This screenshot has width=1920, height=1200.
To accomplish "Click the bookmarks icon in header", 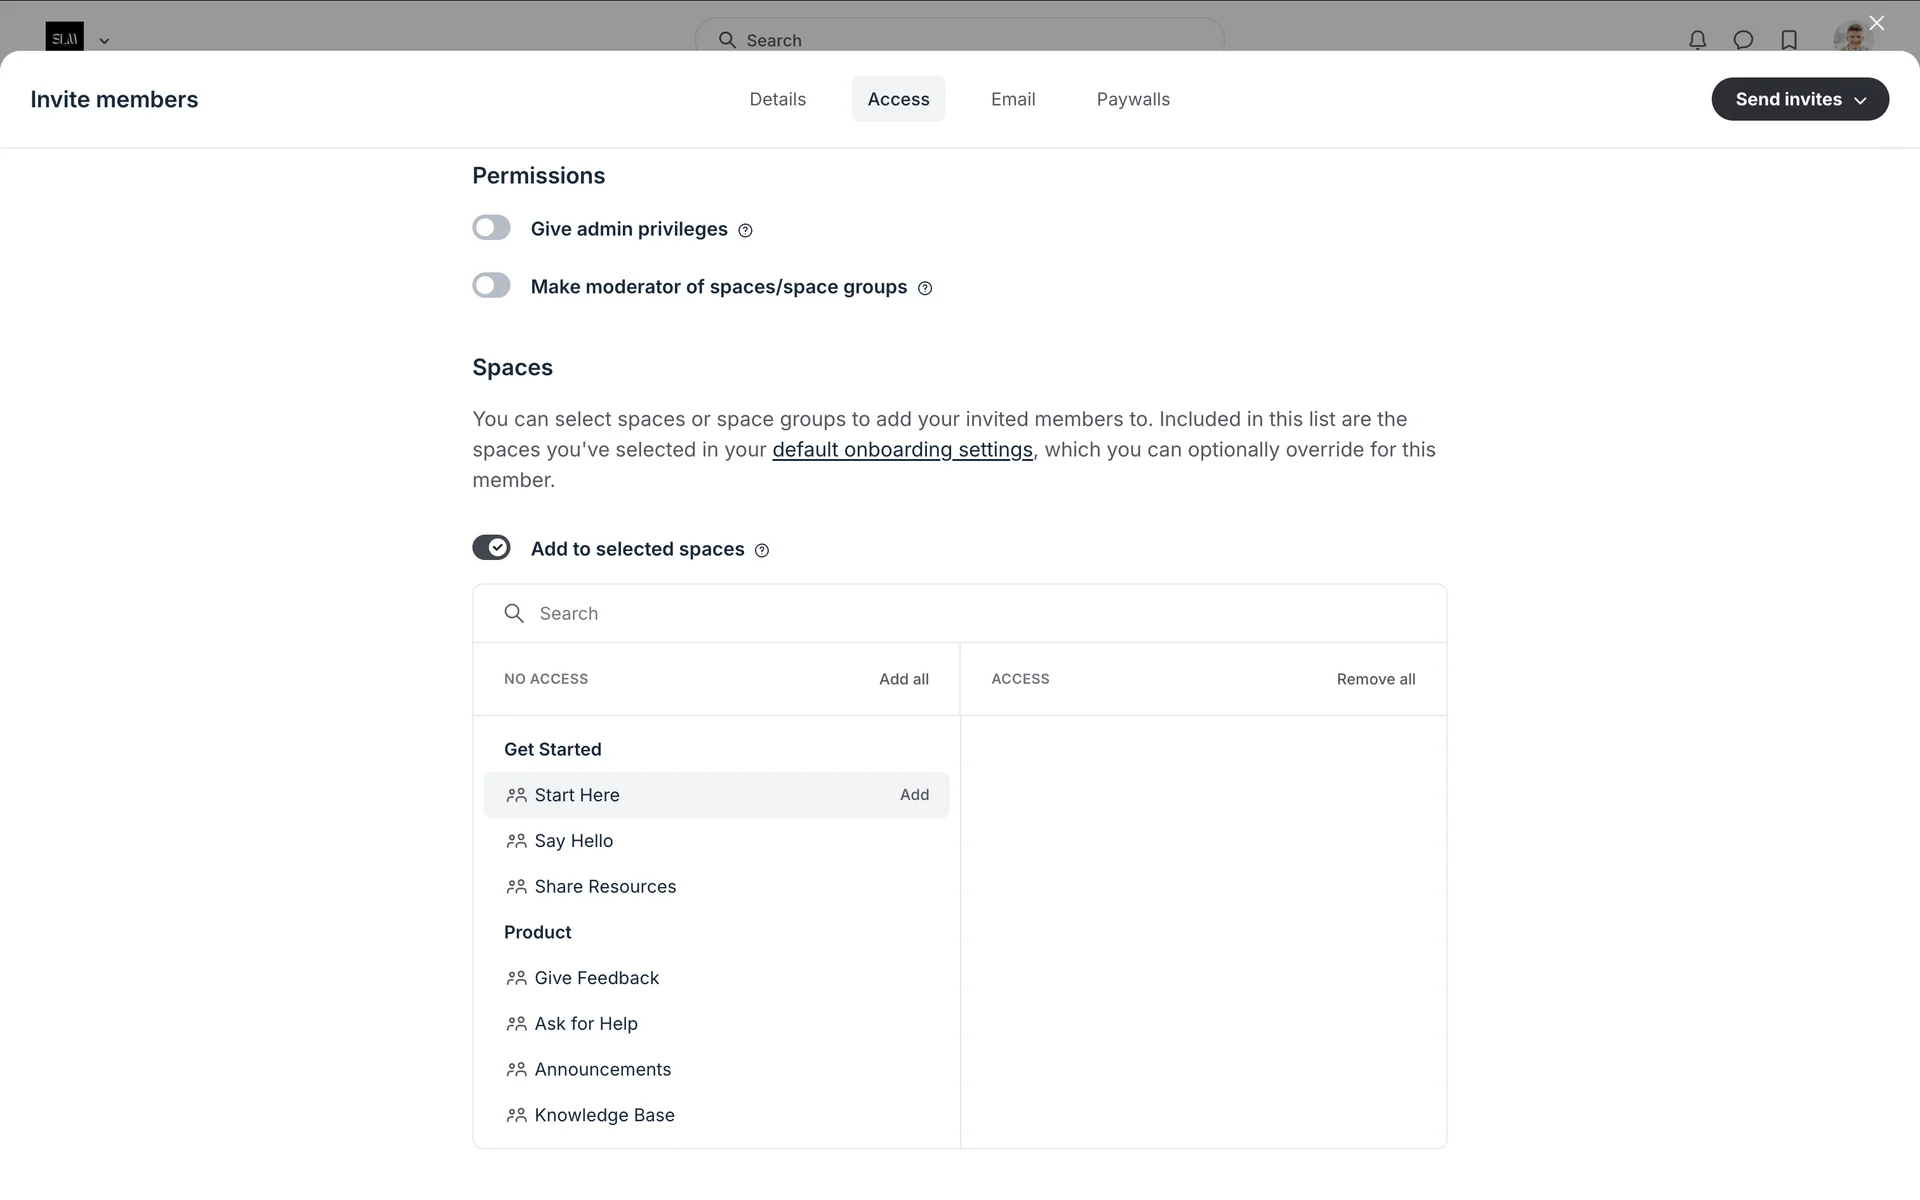I will tap(1789, 40).
